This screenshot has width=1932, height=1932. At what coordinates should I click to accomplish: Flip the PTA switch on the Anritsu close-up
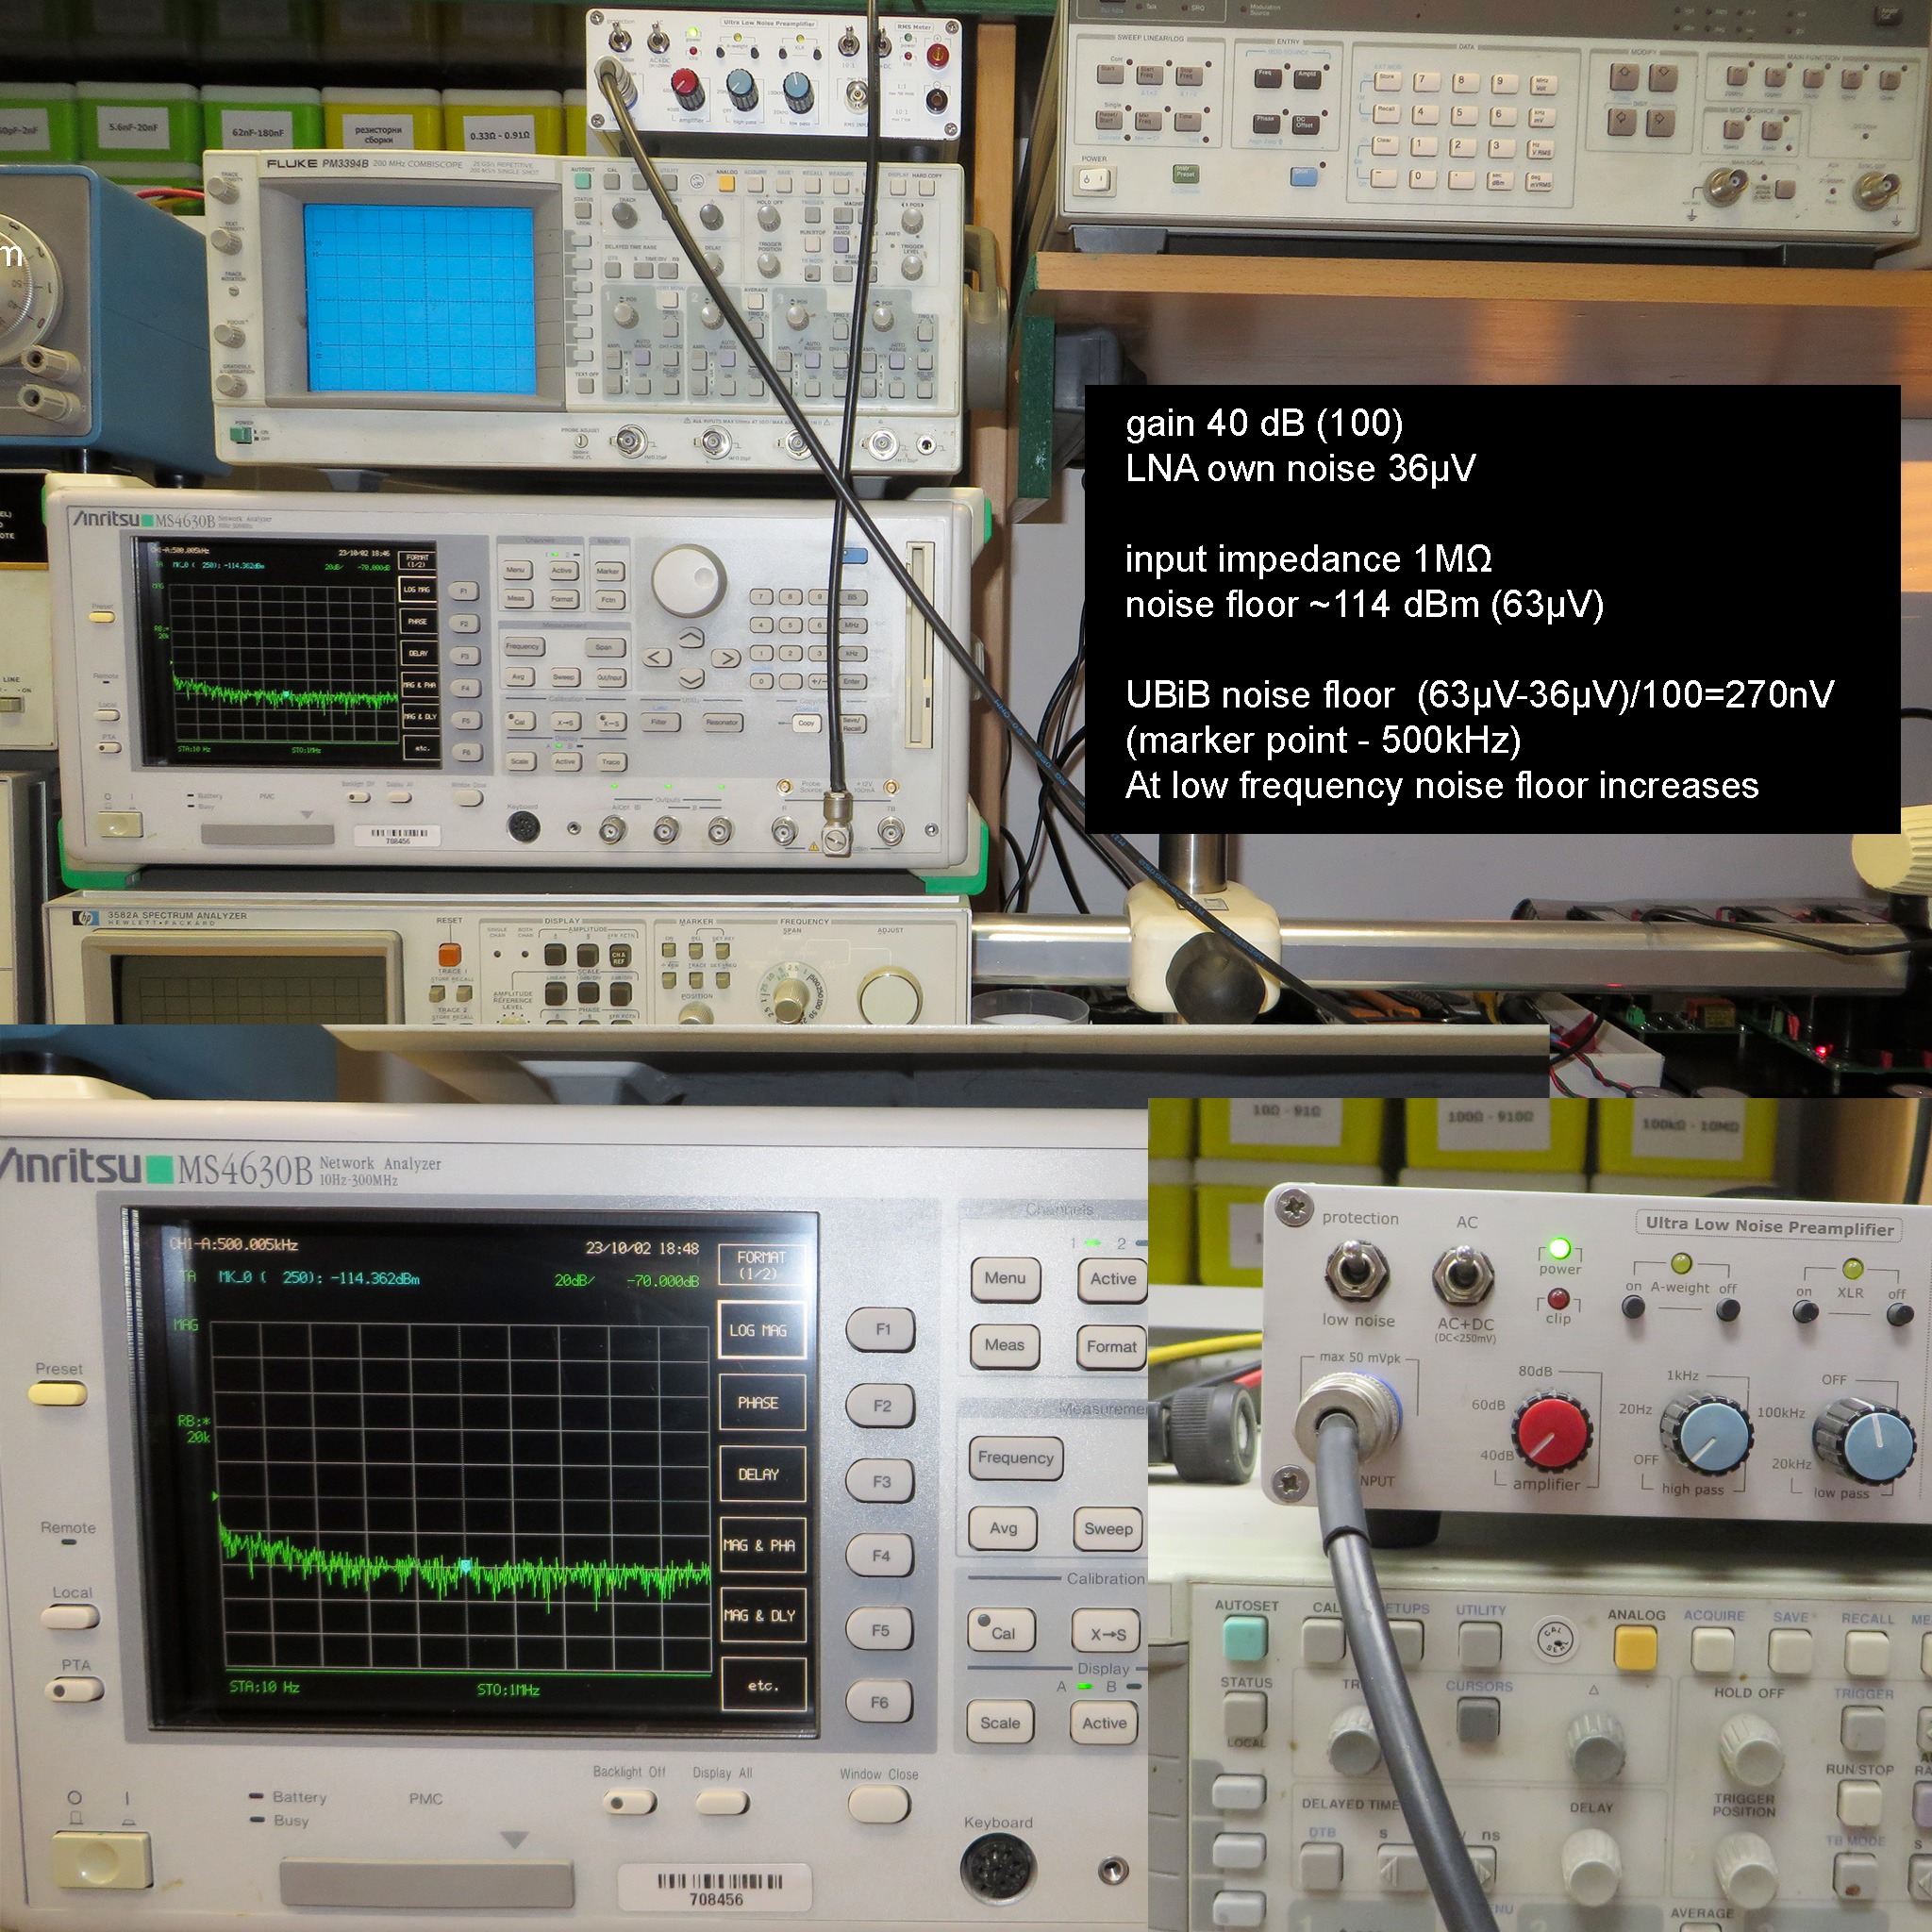coord(75,1691)
